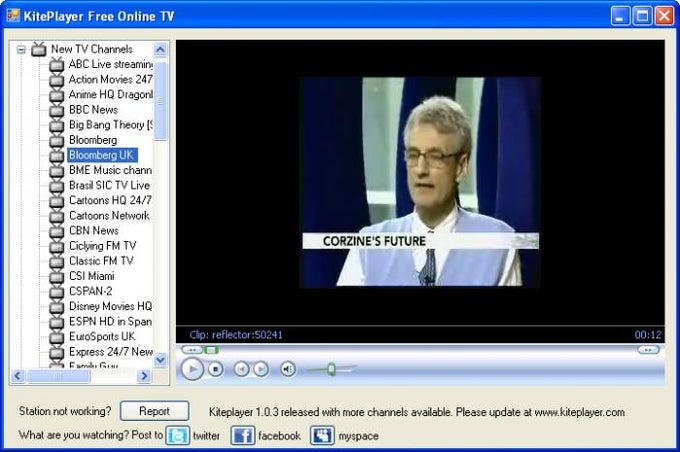Select the ABC Live streaming channel

111,64
